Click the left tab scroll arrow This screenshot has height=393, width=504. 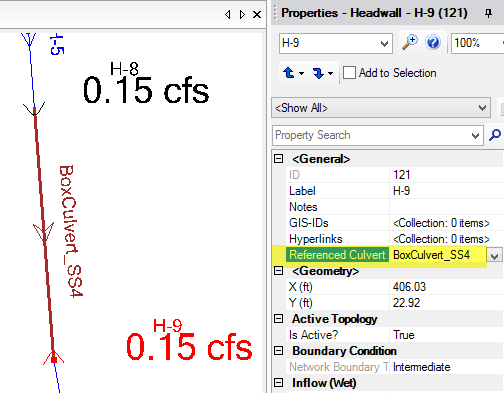228,14
